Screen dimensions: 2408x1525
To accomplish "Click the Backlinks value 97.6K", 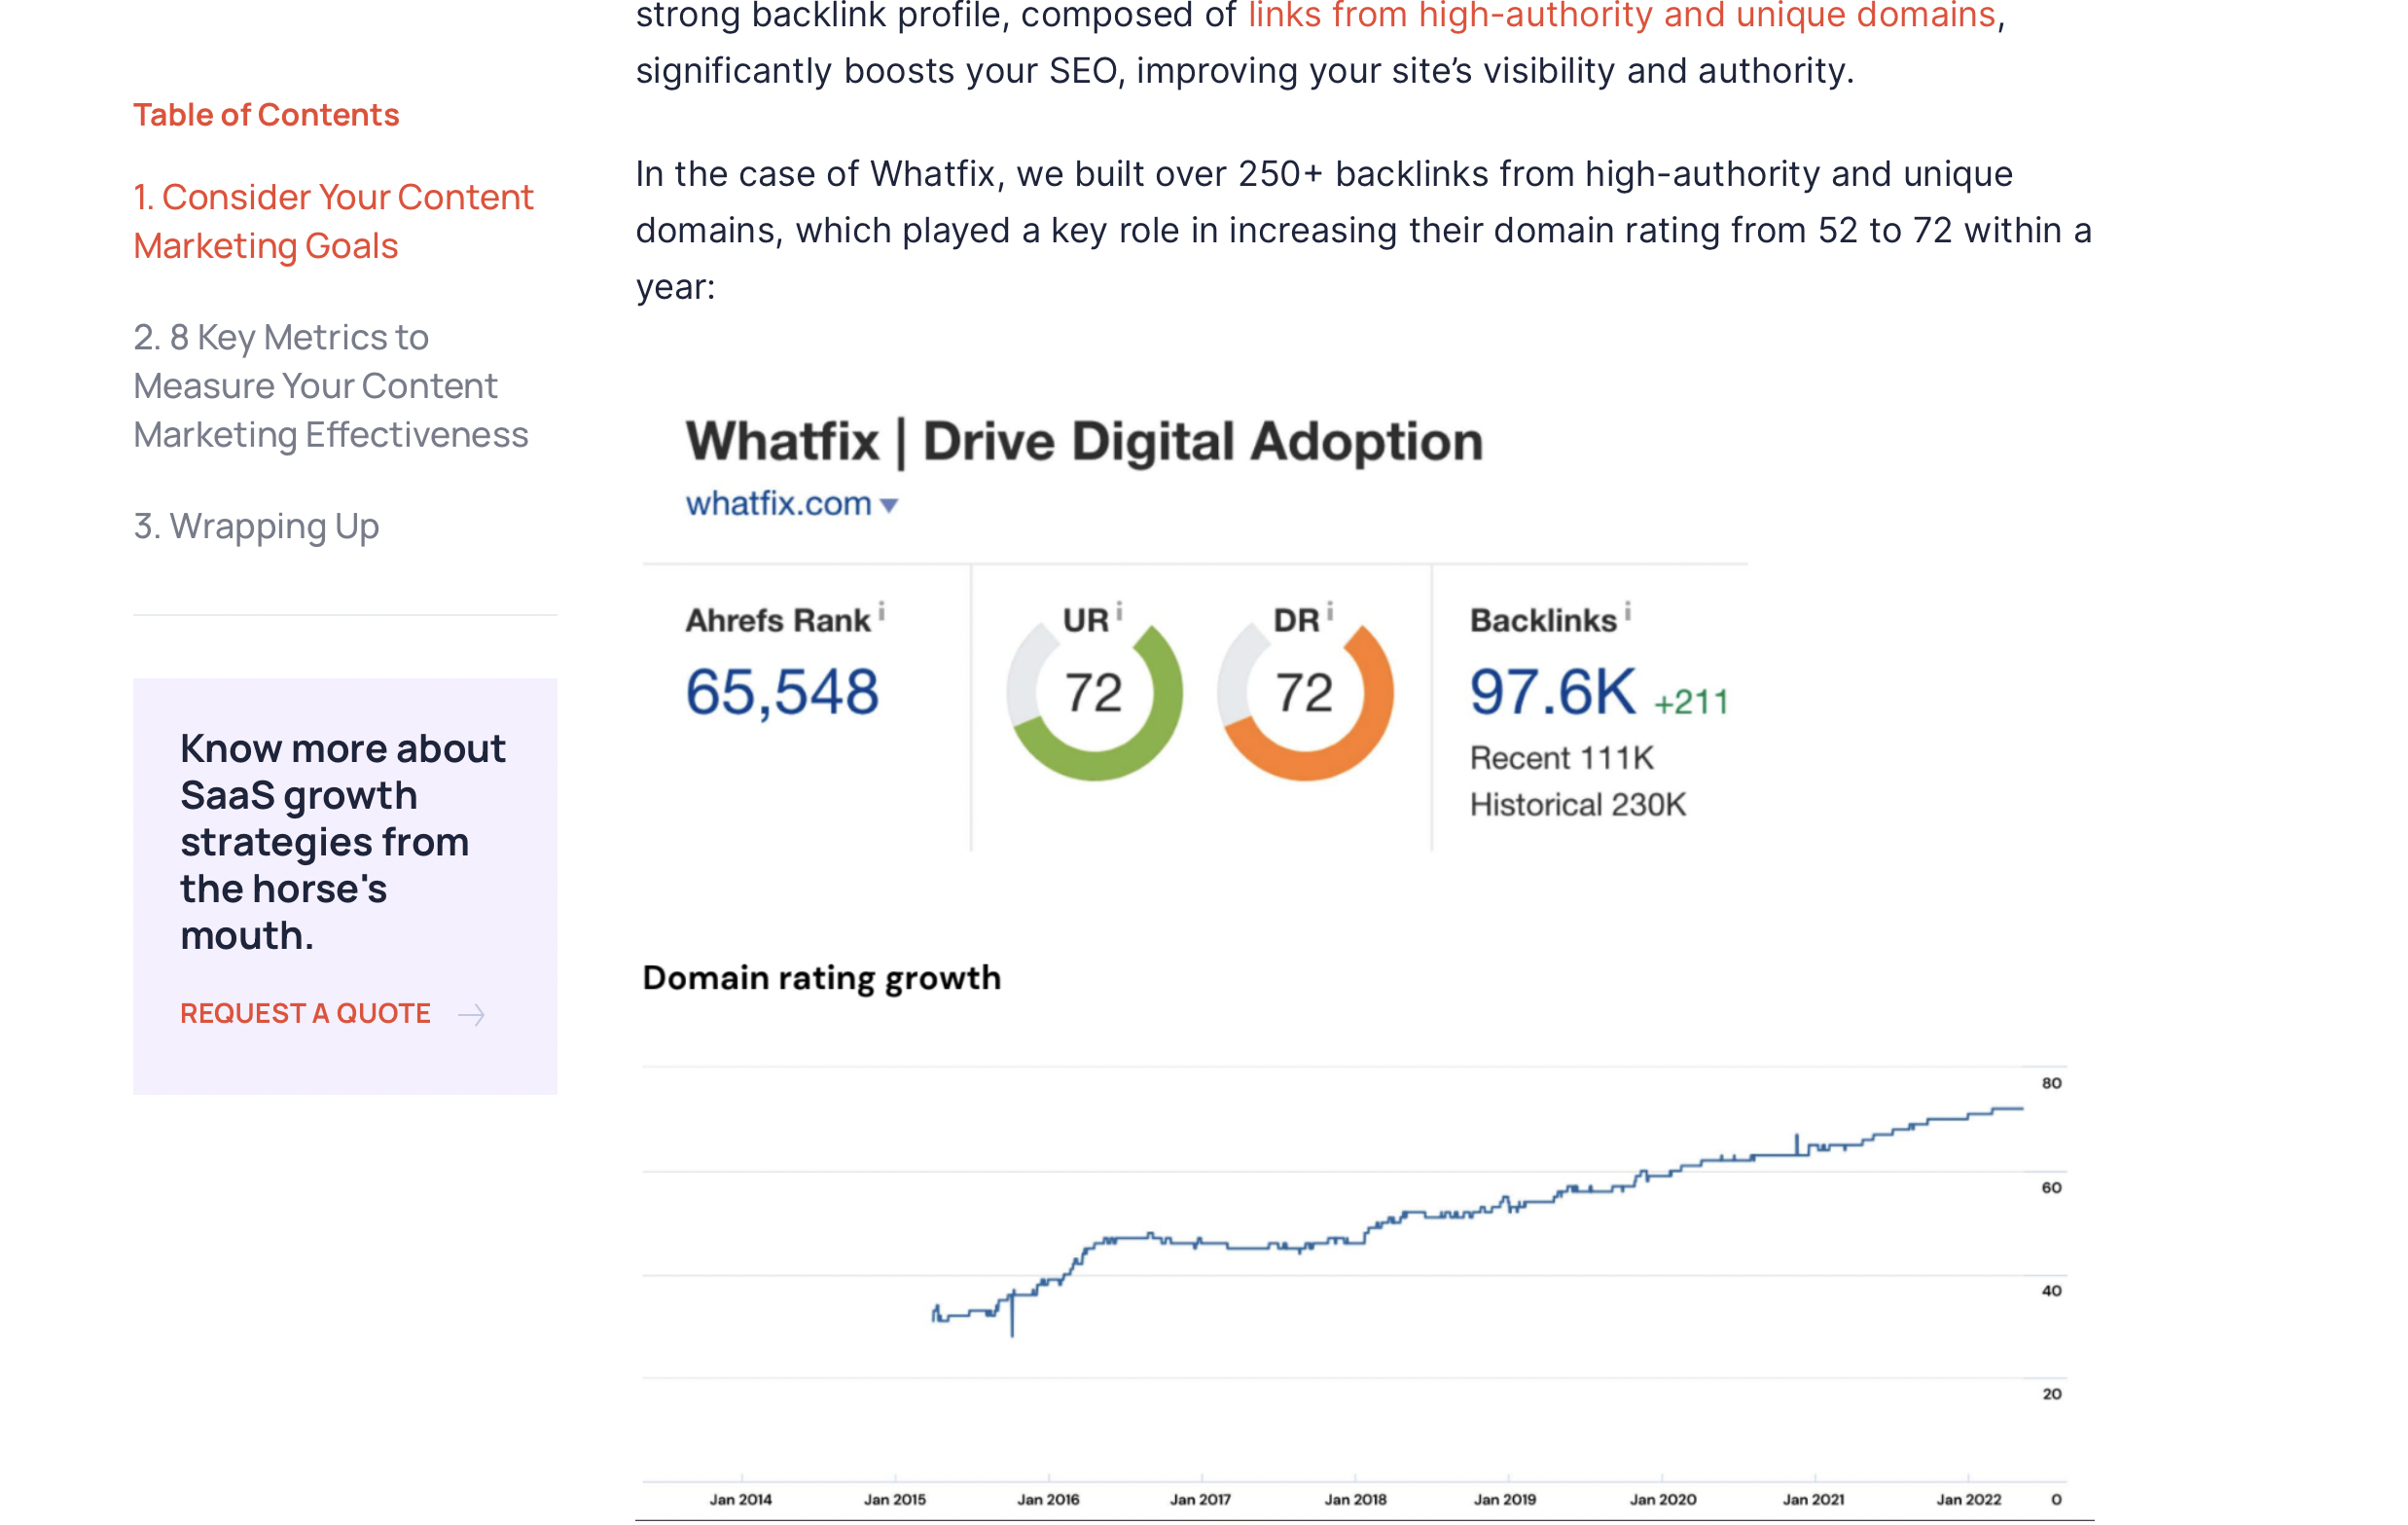I will click(1552, 692).
